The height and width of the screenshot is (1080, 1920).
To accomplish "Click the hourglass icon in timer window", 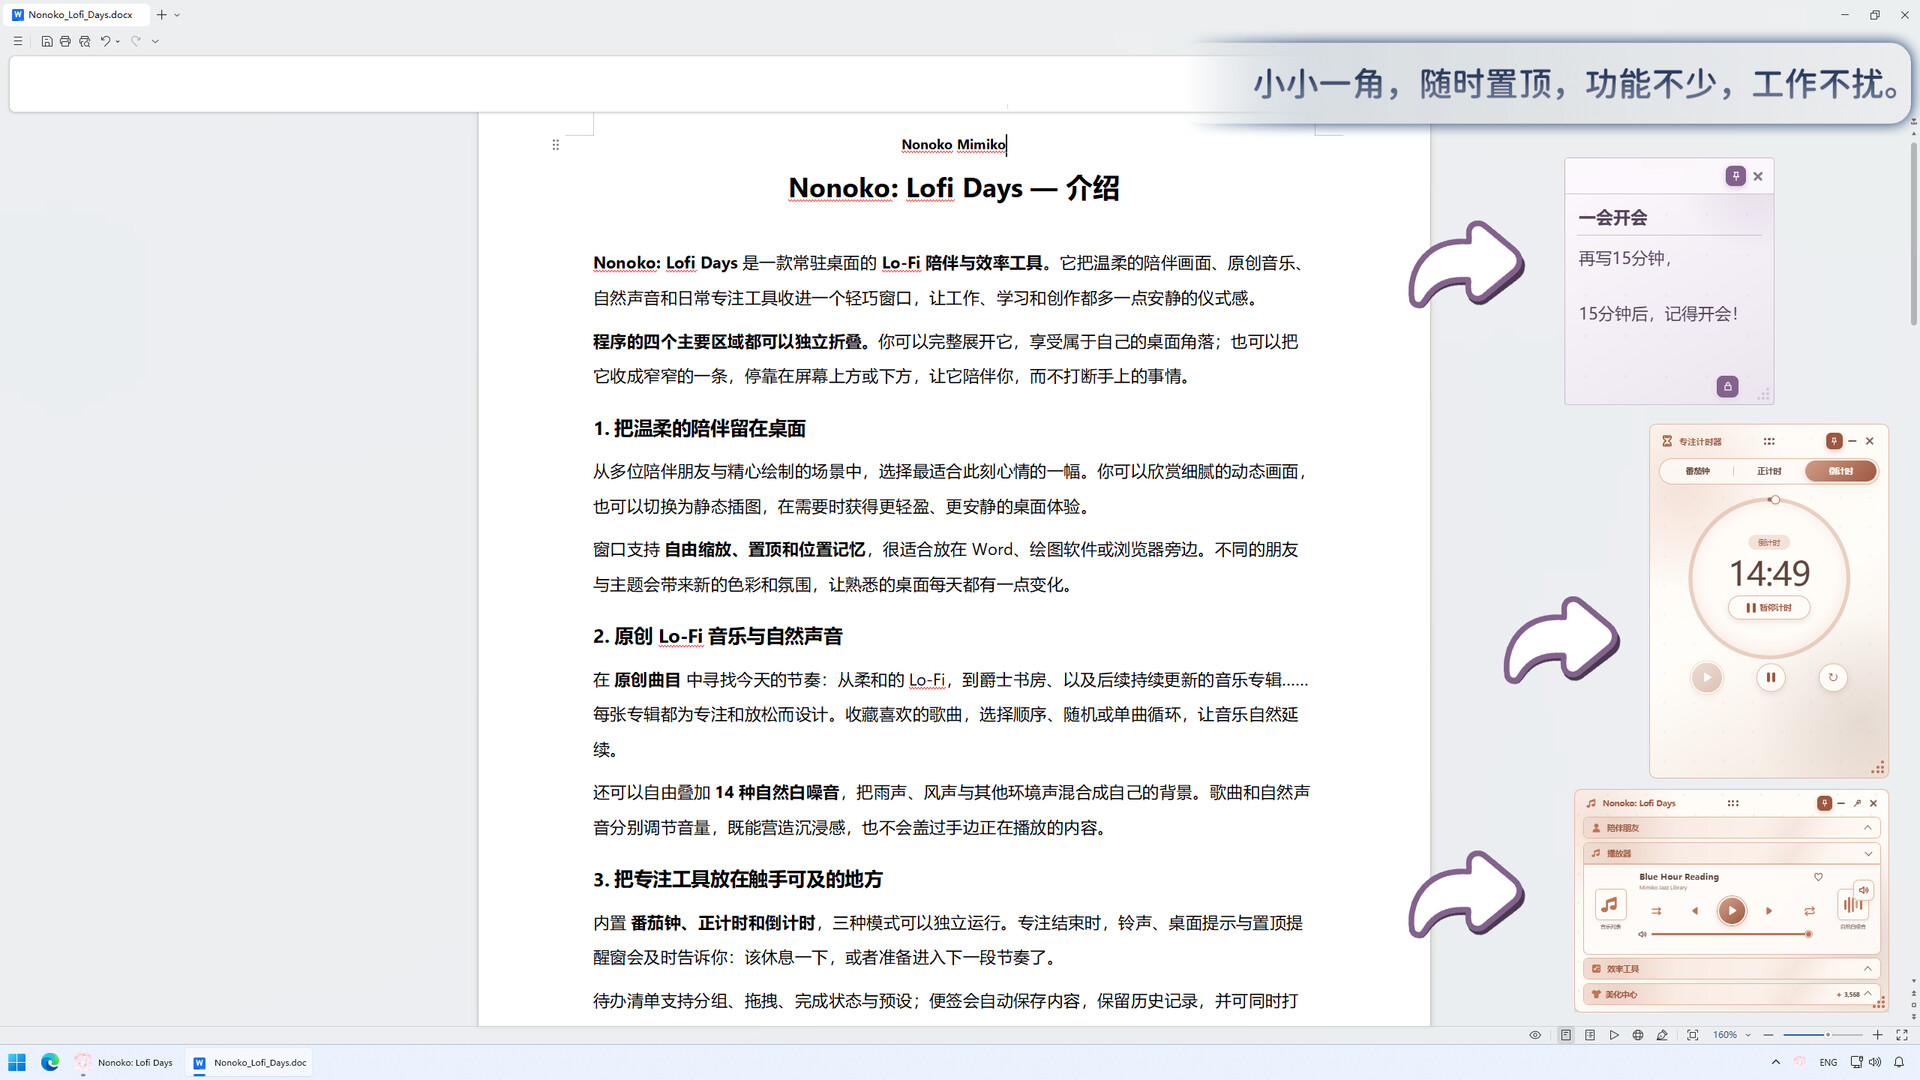I will pyautogui.click(x=1667, y=441).
